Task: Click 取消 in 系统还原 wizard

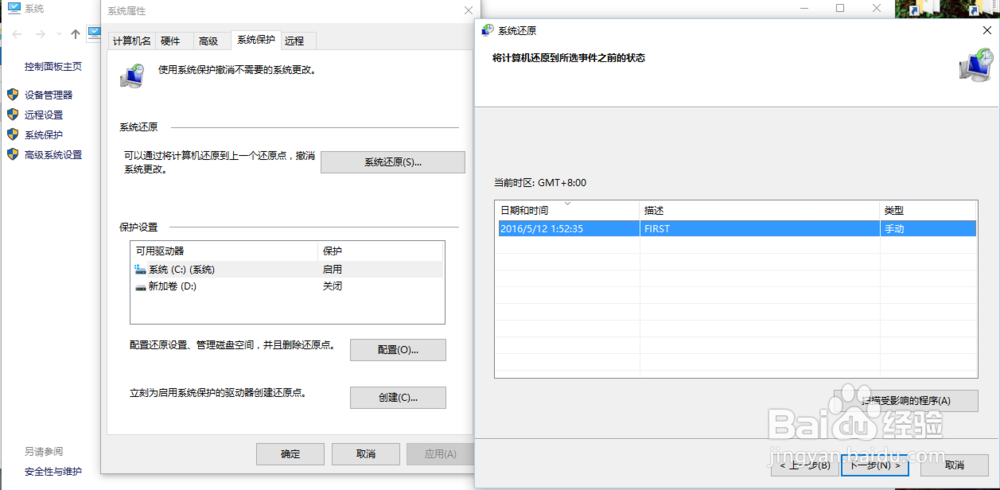Action: tap(954, 465)
